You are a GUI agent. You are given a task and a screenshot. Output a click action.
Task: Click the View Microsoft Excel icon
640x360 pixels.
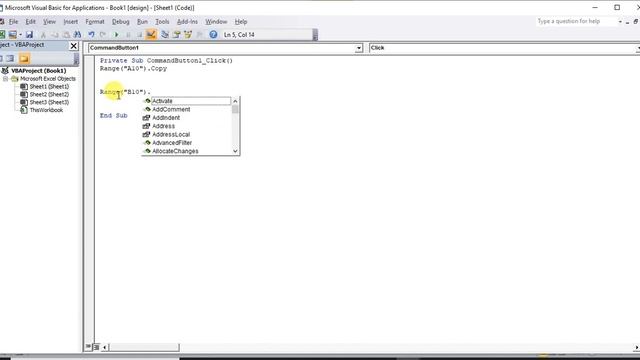coord(2,35)
